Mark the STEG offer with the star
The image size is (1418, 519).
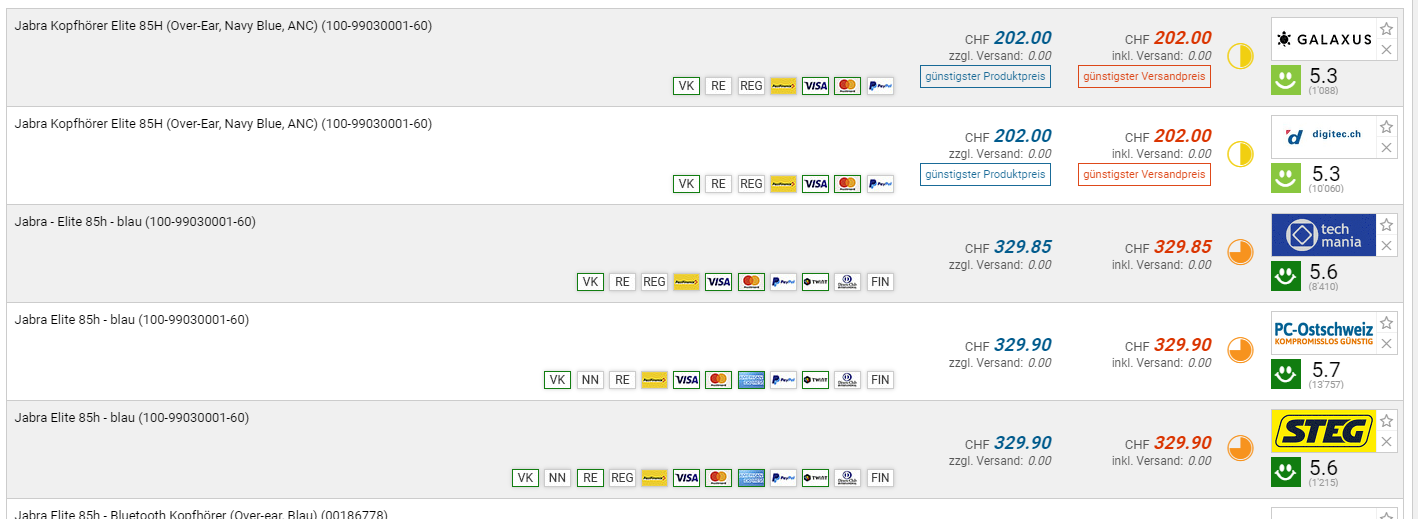pos(1386,421)
